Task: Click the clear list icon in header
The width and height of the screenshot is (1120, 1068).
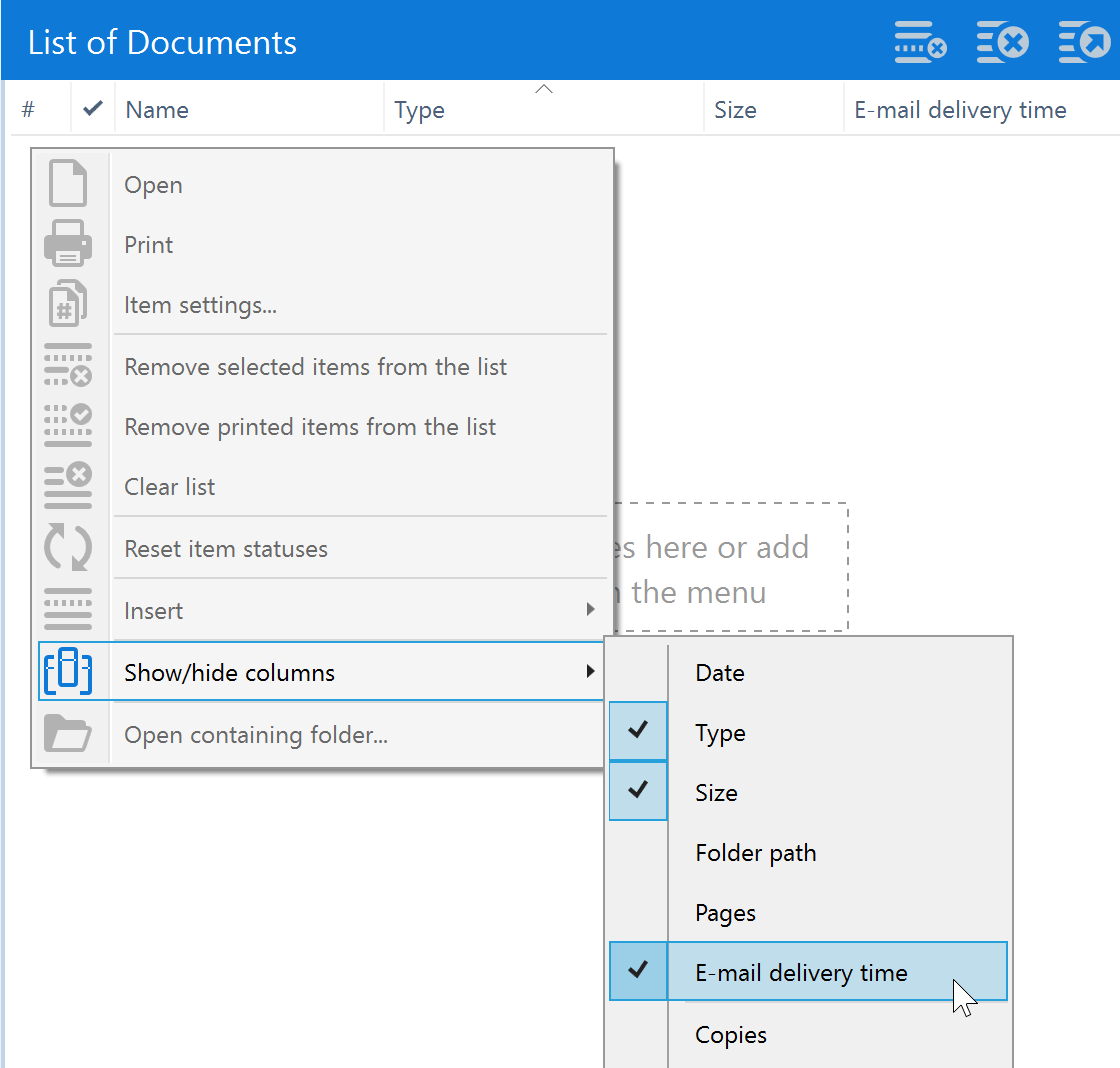Action: [1002, 43]
